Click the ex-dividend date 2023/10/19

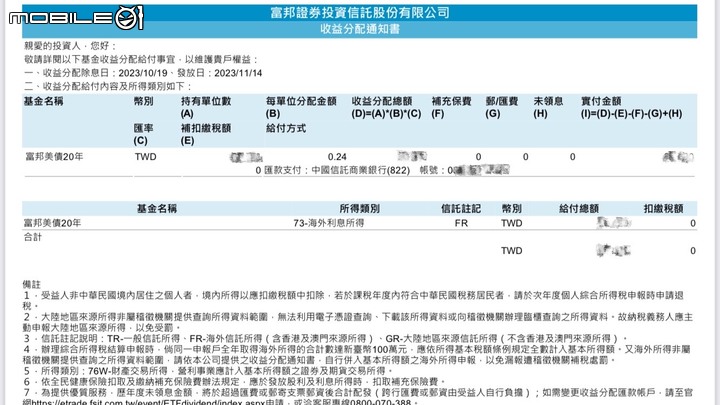[143, 73]
